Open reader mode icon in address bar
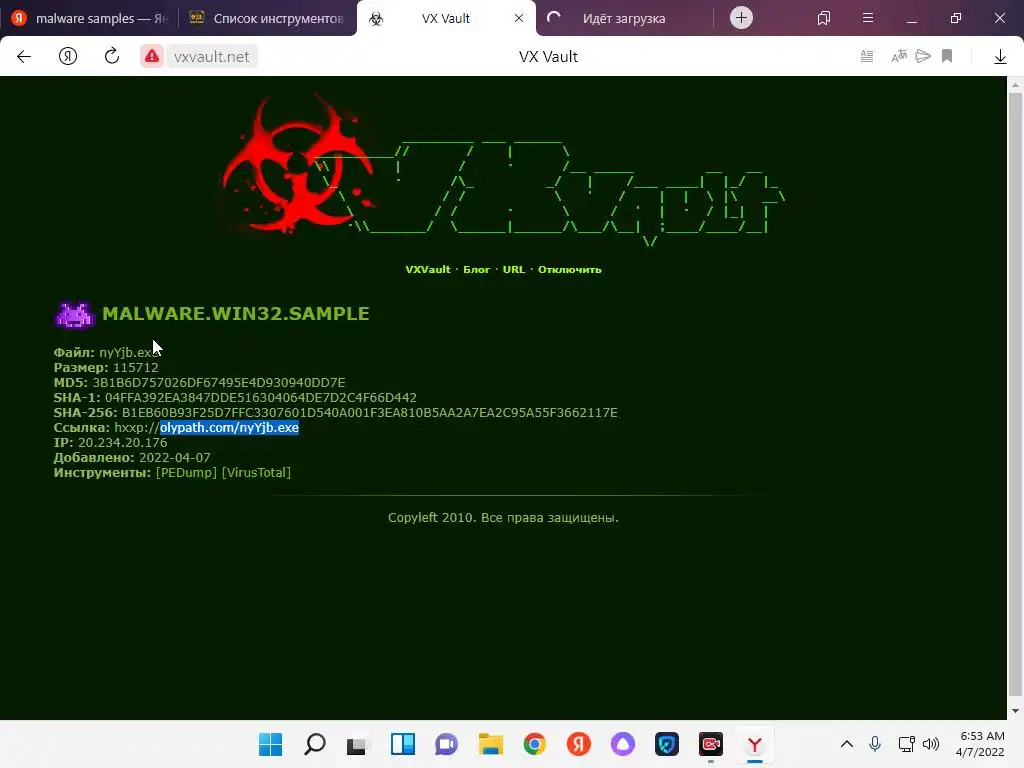1024x768 pixels. click(x=867, y=57)
